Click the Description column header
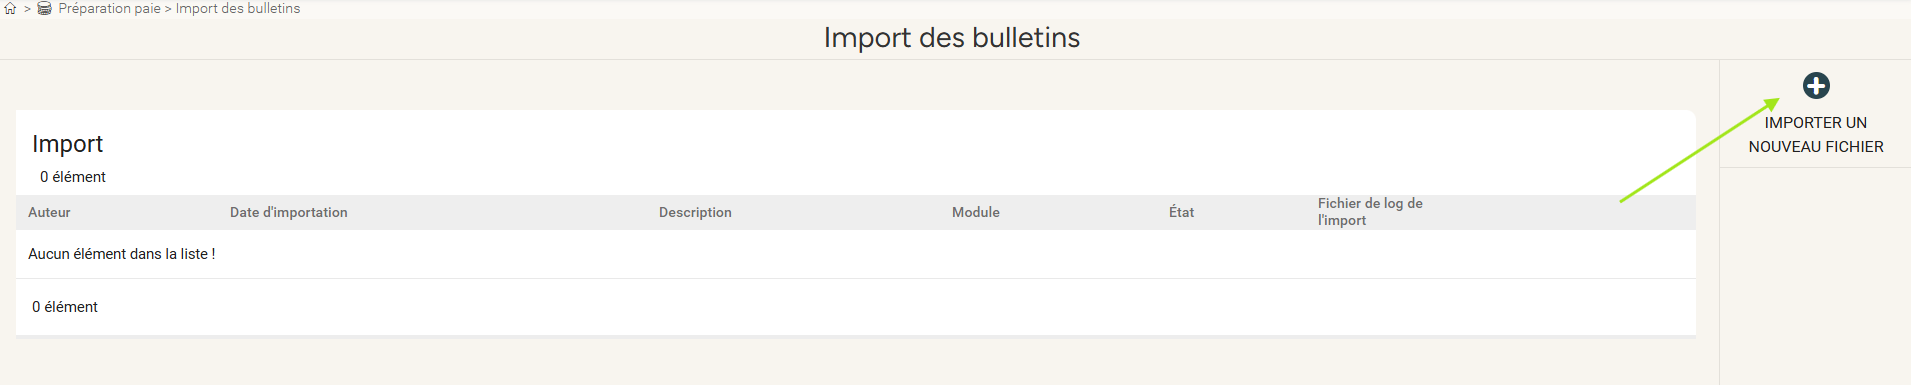This screenshot has width=1911, height=385. click(695, 212)
